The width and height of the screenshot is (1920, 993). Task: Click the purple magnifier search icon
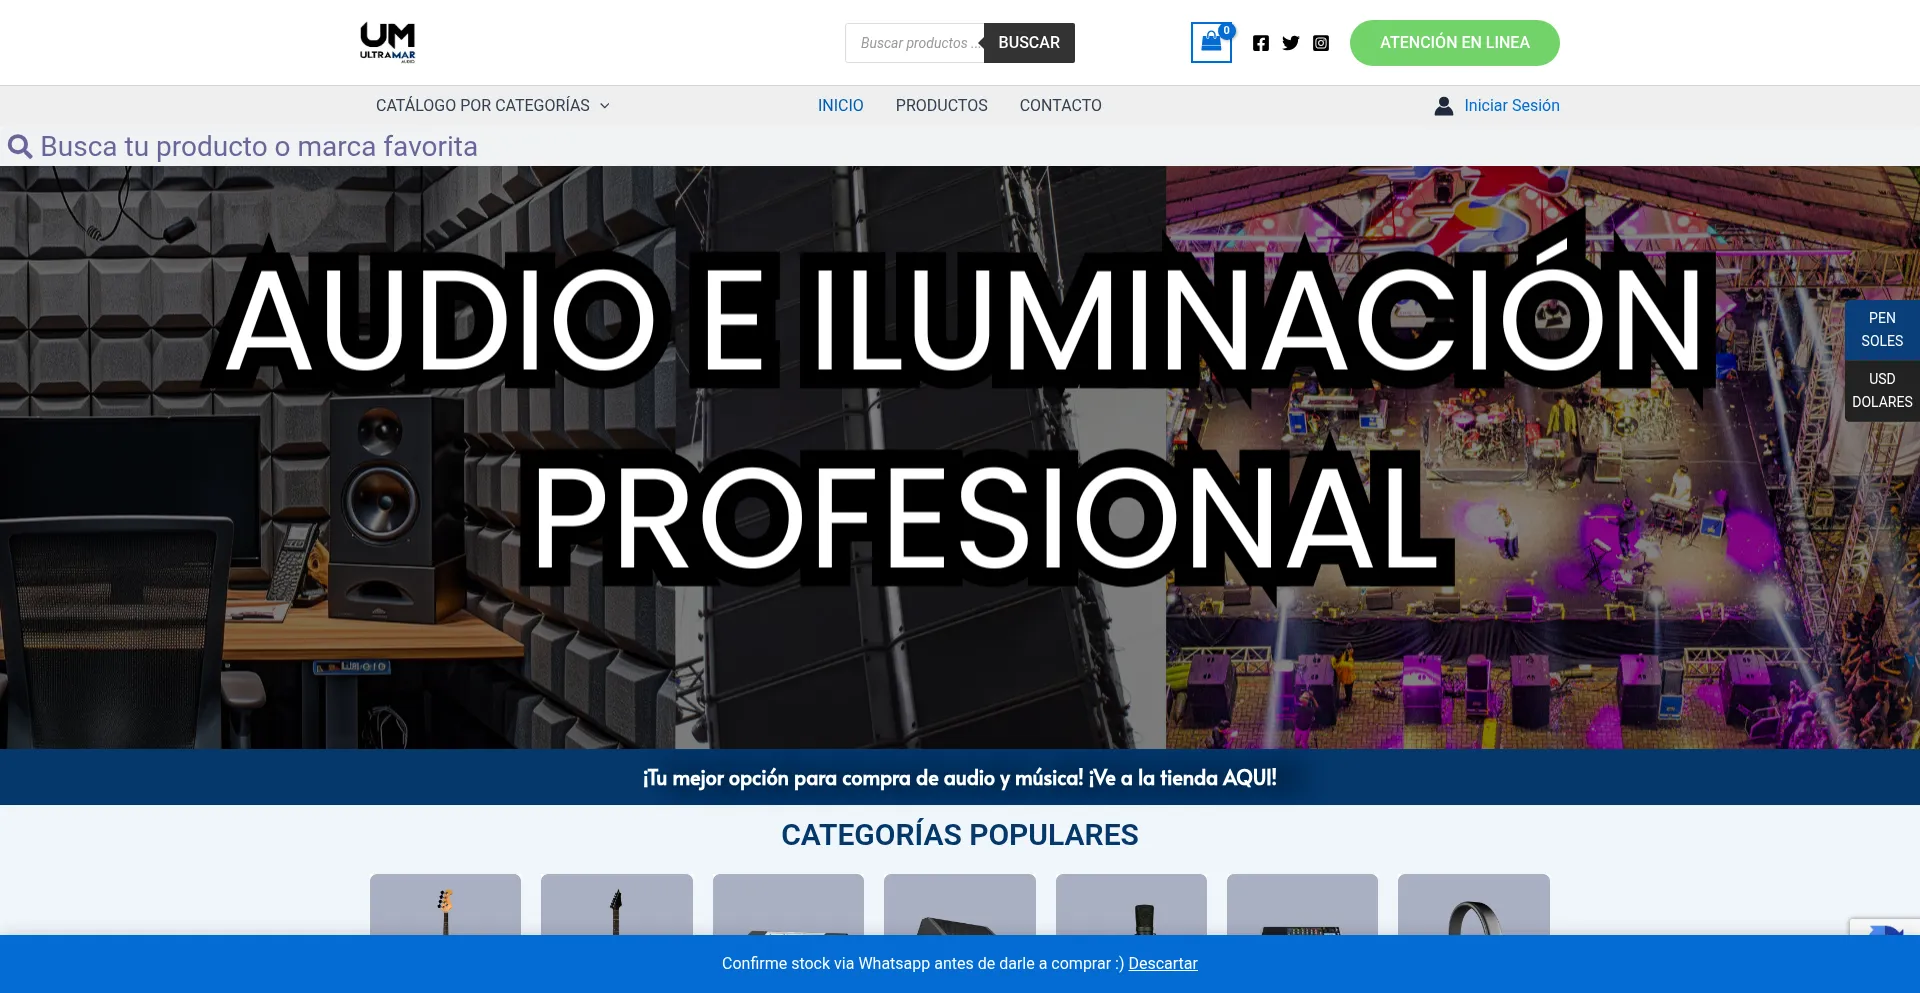[20, 147]
